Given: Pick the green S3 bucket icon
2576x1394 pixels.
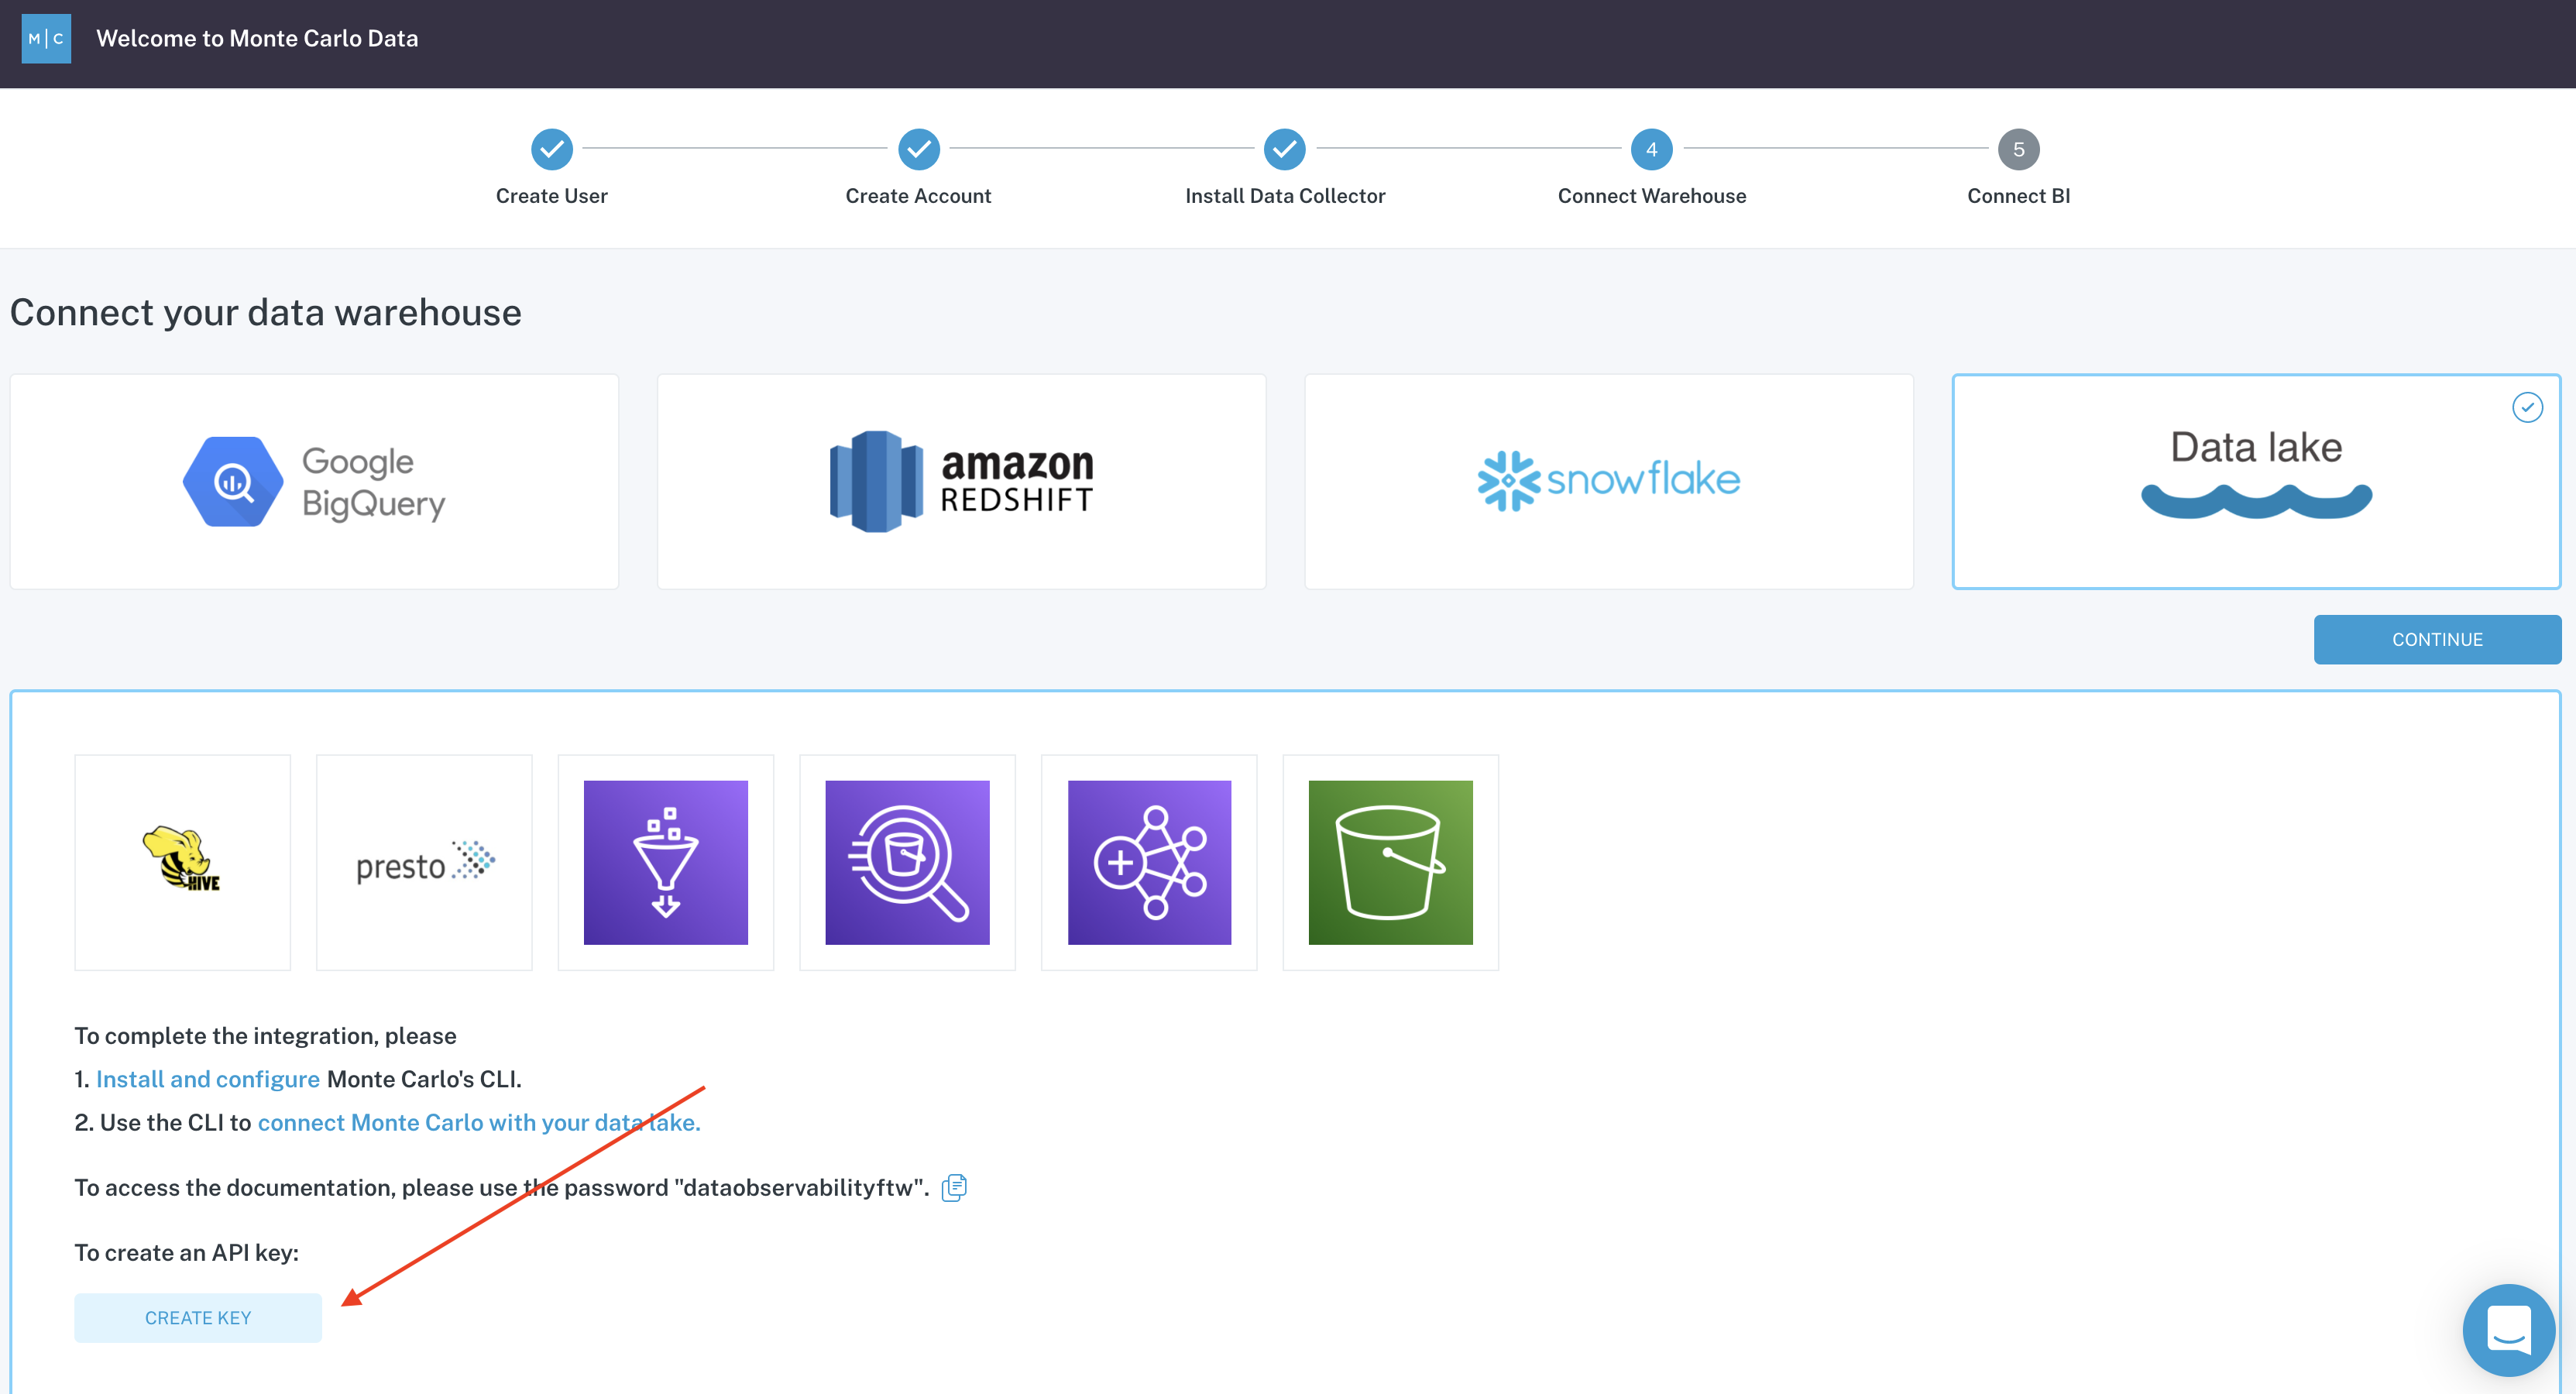Looking at the screenshot, I should tap(1390, 861).
